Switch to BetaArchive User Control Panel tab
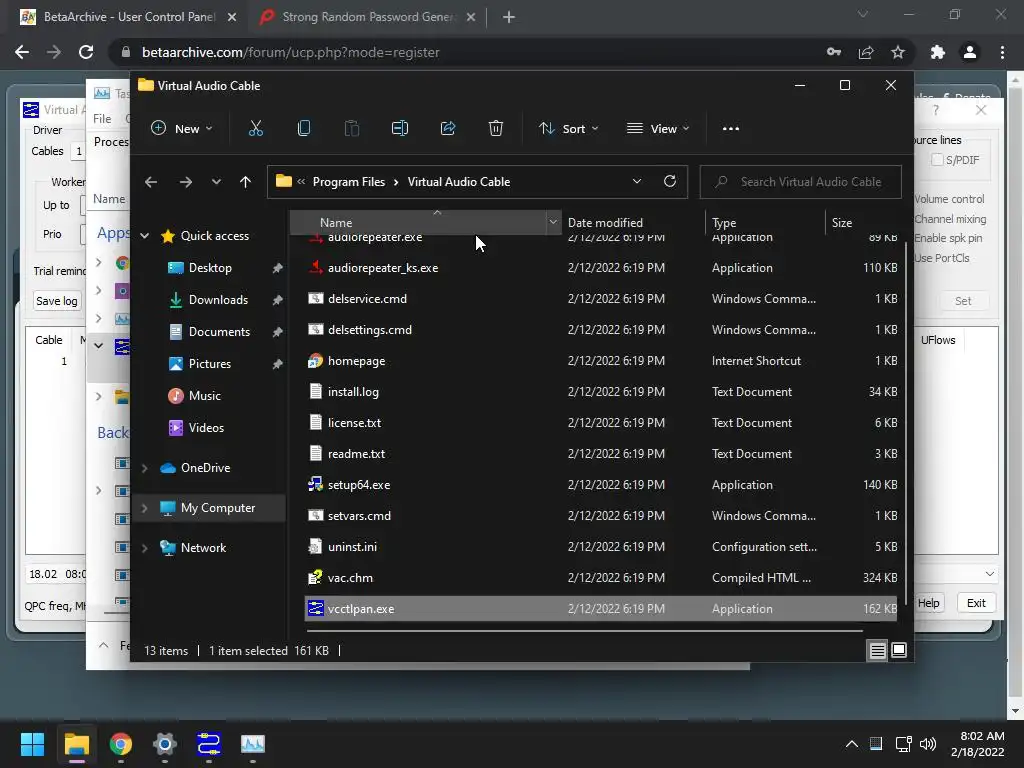This screenshot has width=1024, height=768. coord(129,17)
